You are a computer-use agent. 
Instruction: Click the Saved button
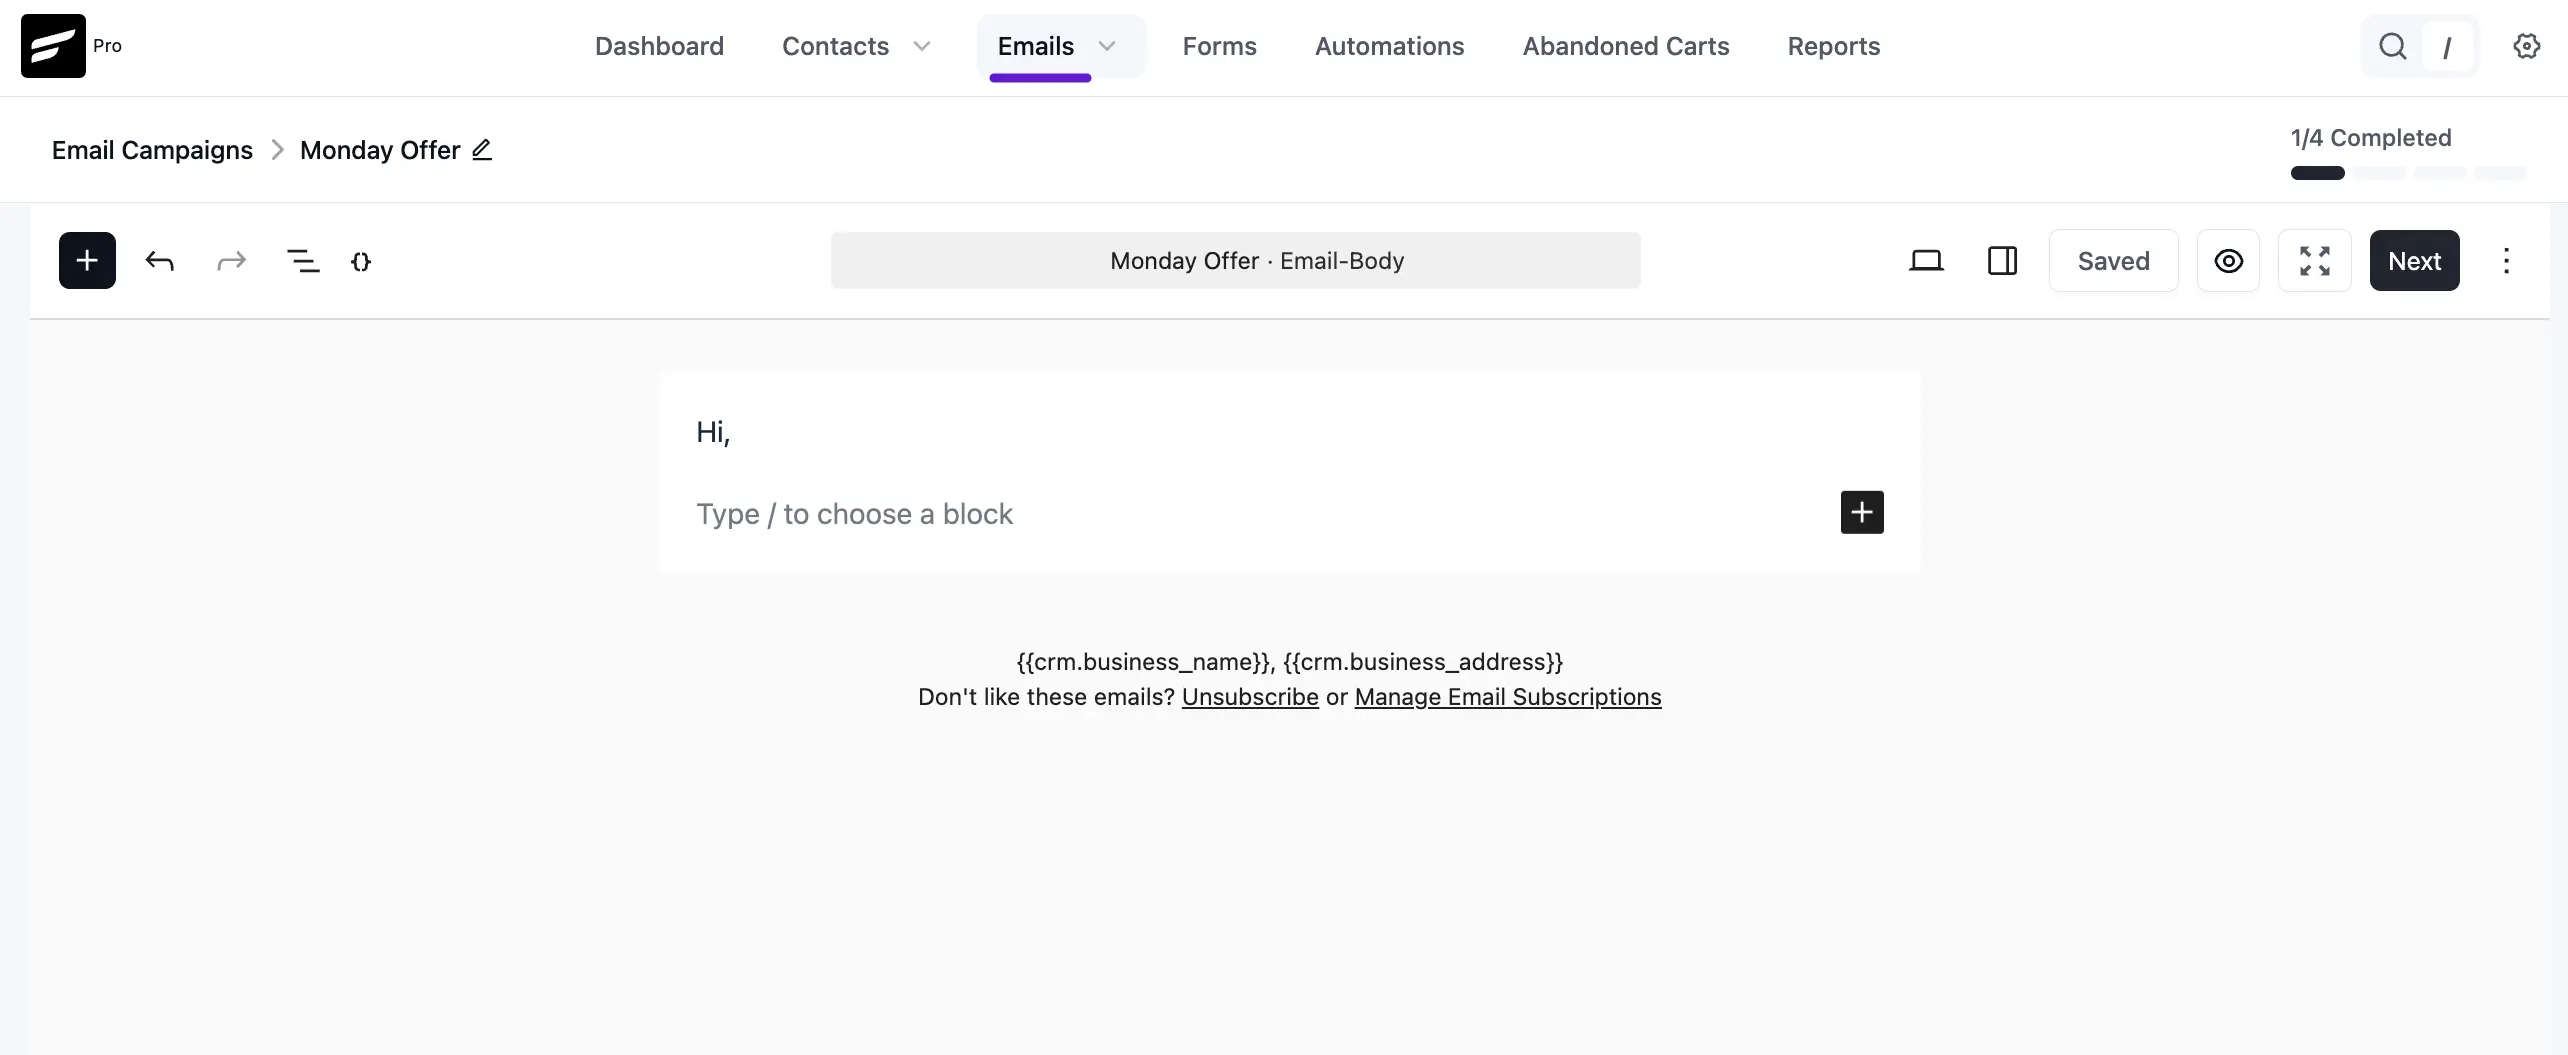point(2113,261)
